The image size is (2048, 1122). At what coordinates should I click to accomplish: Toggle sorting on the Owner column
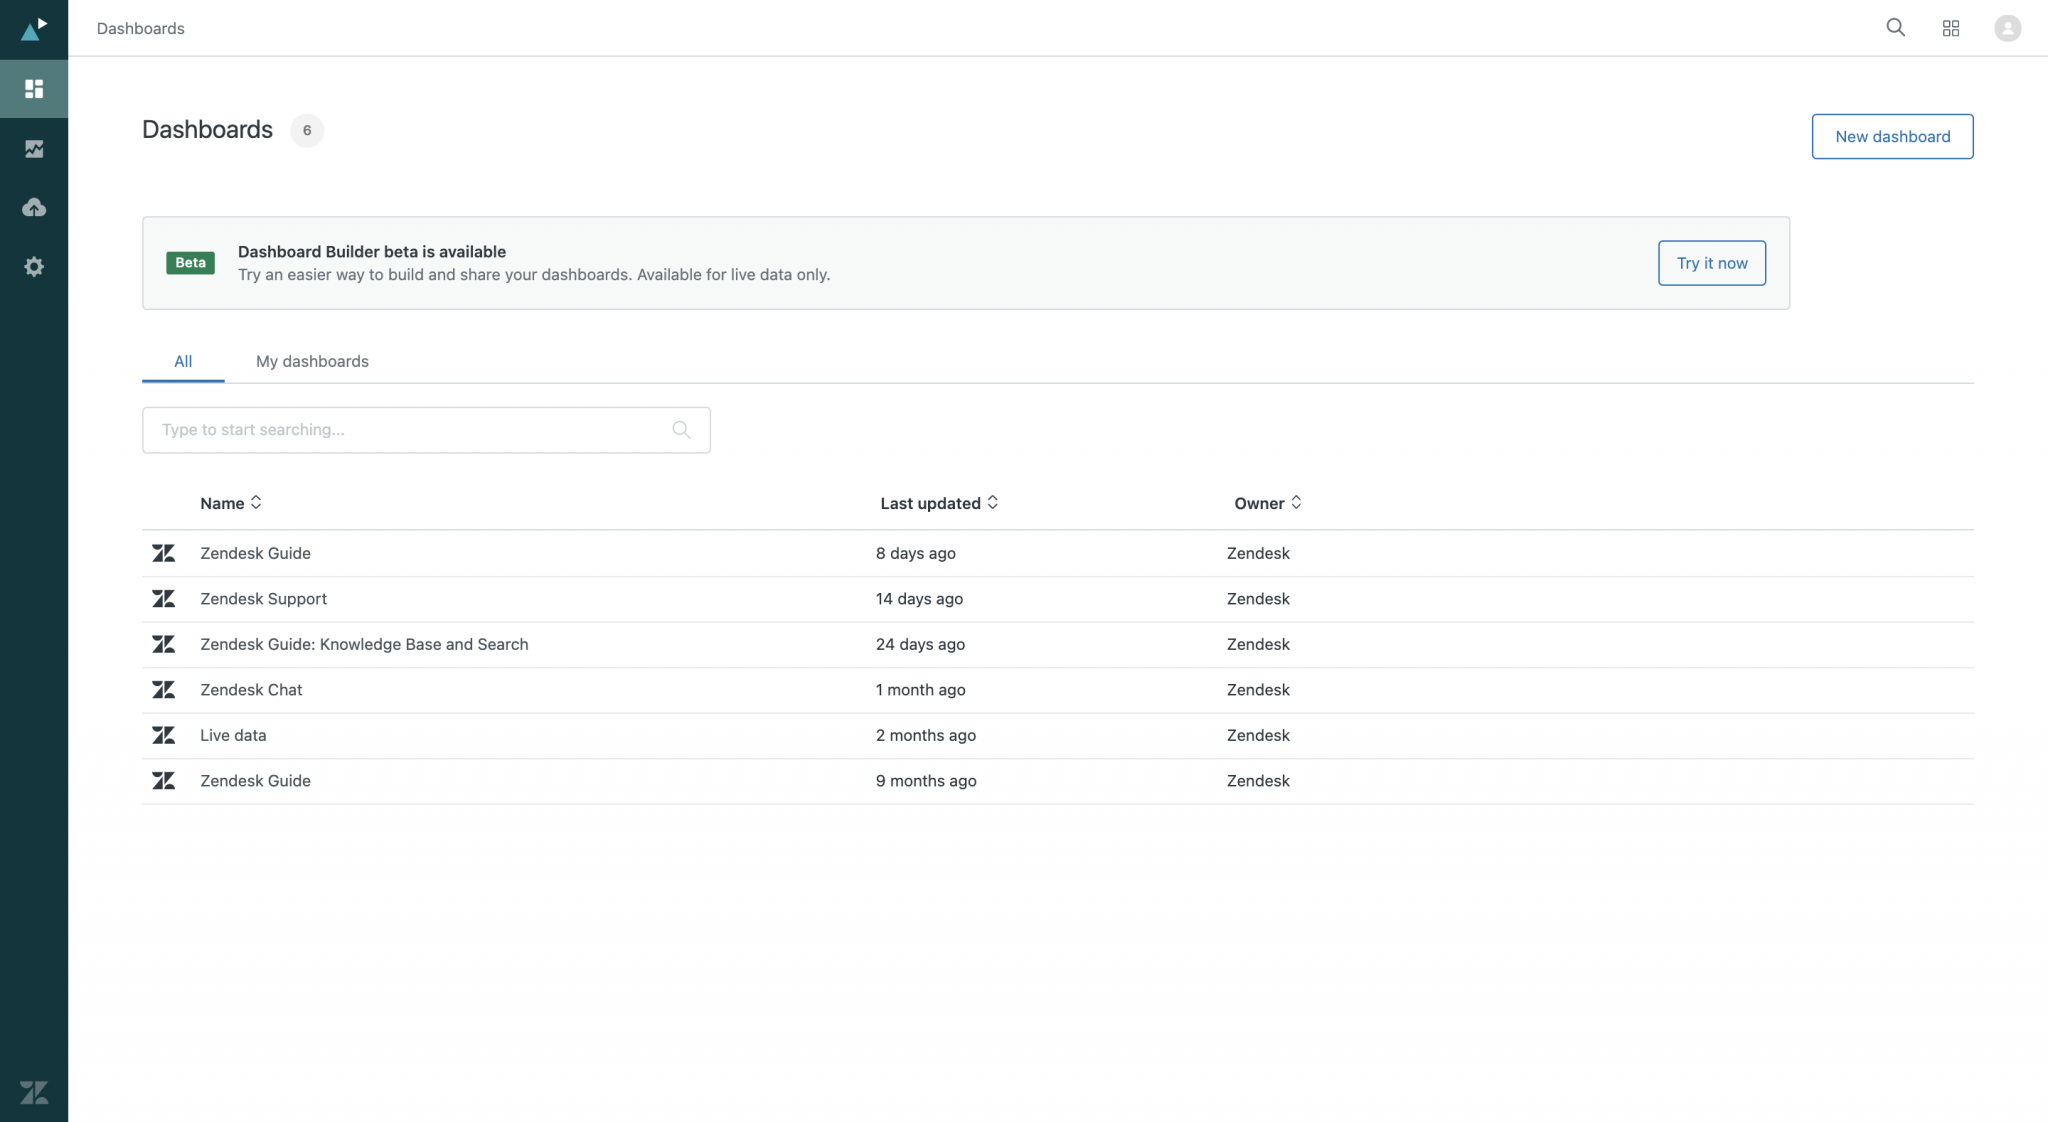1266,503
